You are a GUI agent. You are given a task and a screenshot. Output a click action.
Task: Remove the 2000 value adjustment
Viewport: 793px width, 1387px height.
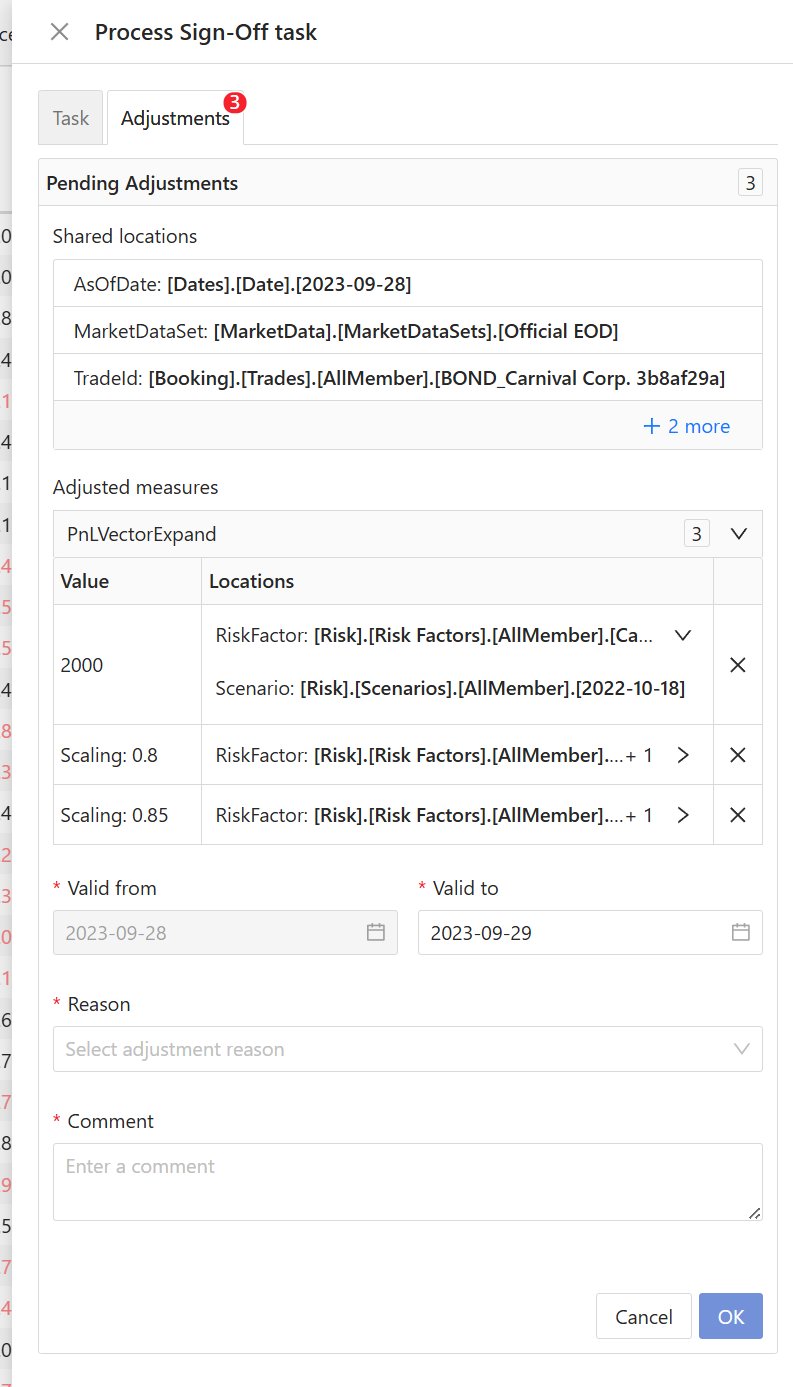coord(738,665)
